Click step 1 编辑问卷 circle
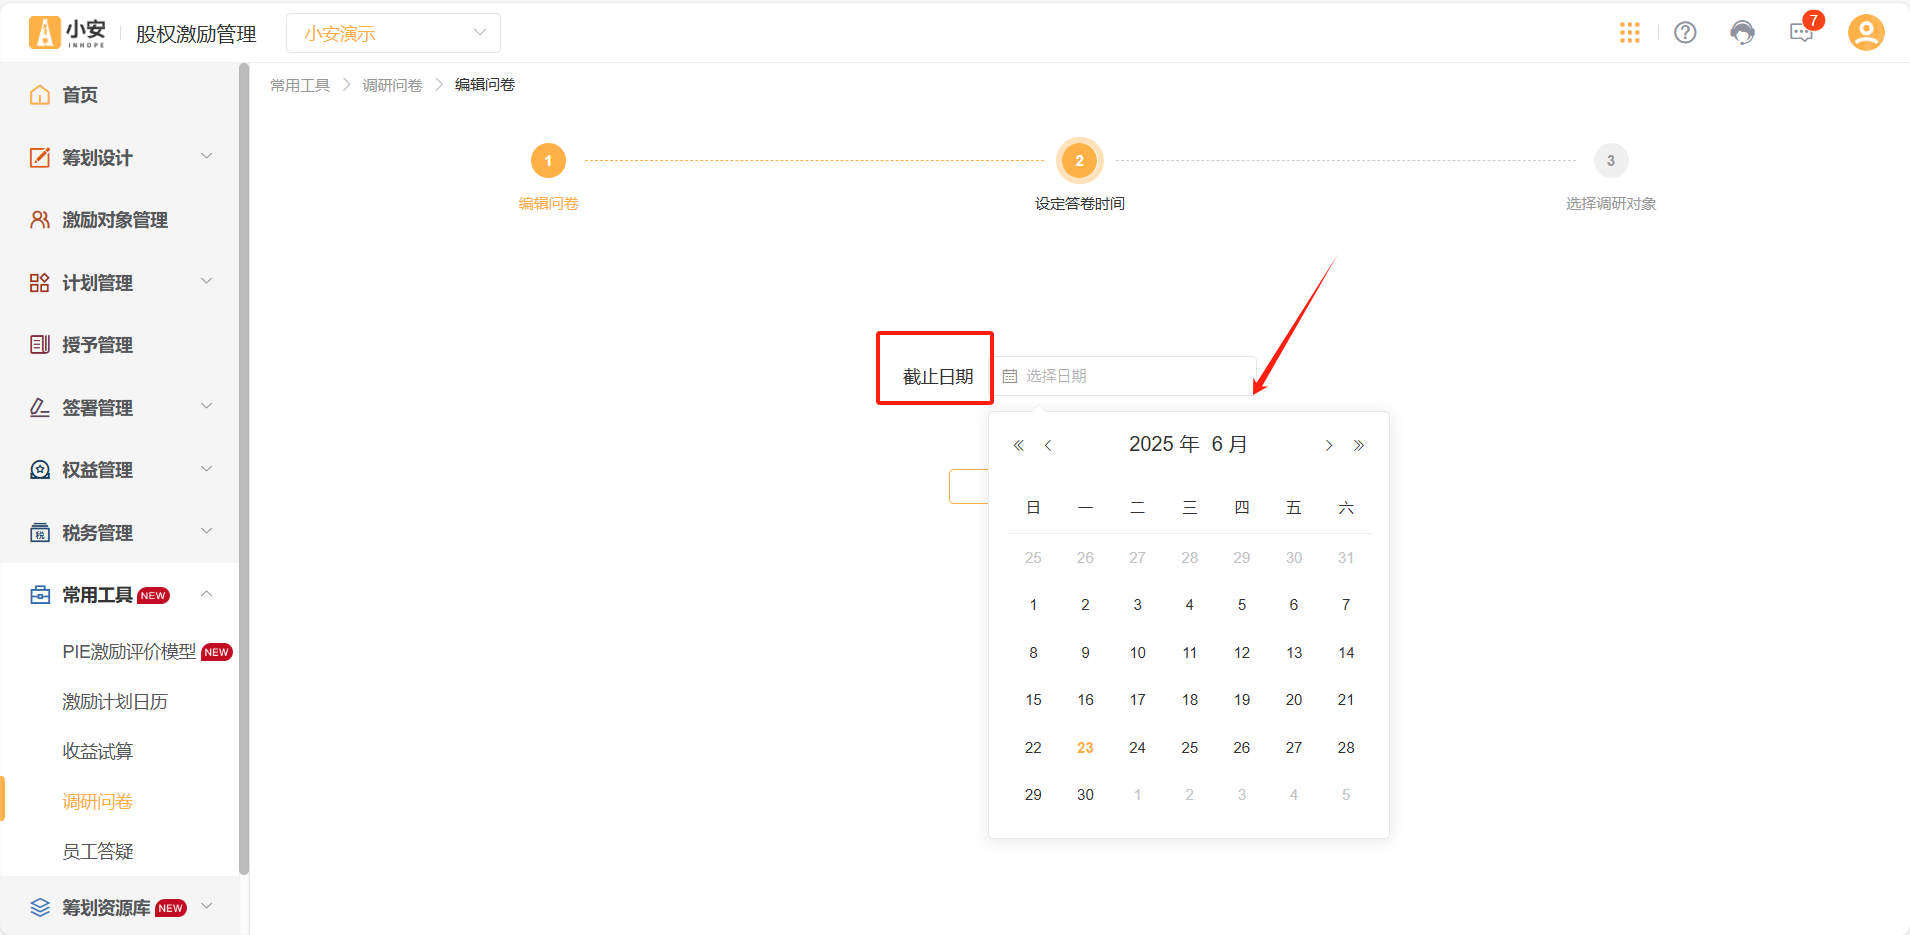The height and width of the screenshot is (935, 1910). coord(548,160)
